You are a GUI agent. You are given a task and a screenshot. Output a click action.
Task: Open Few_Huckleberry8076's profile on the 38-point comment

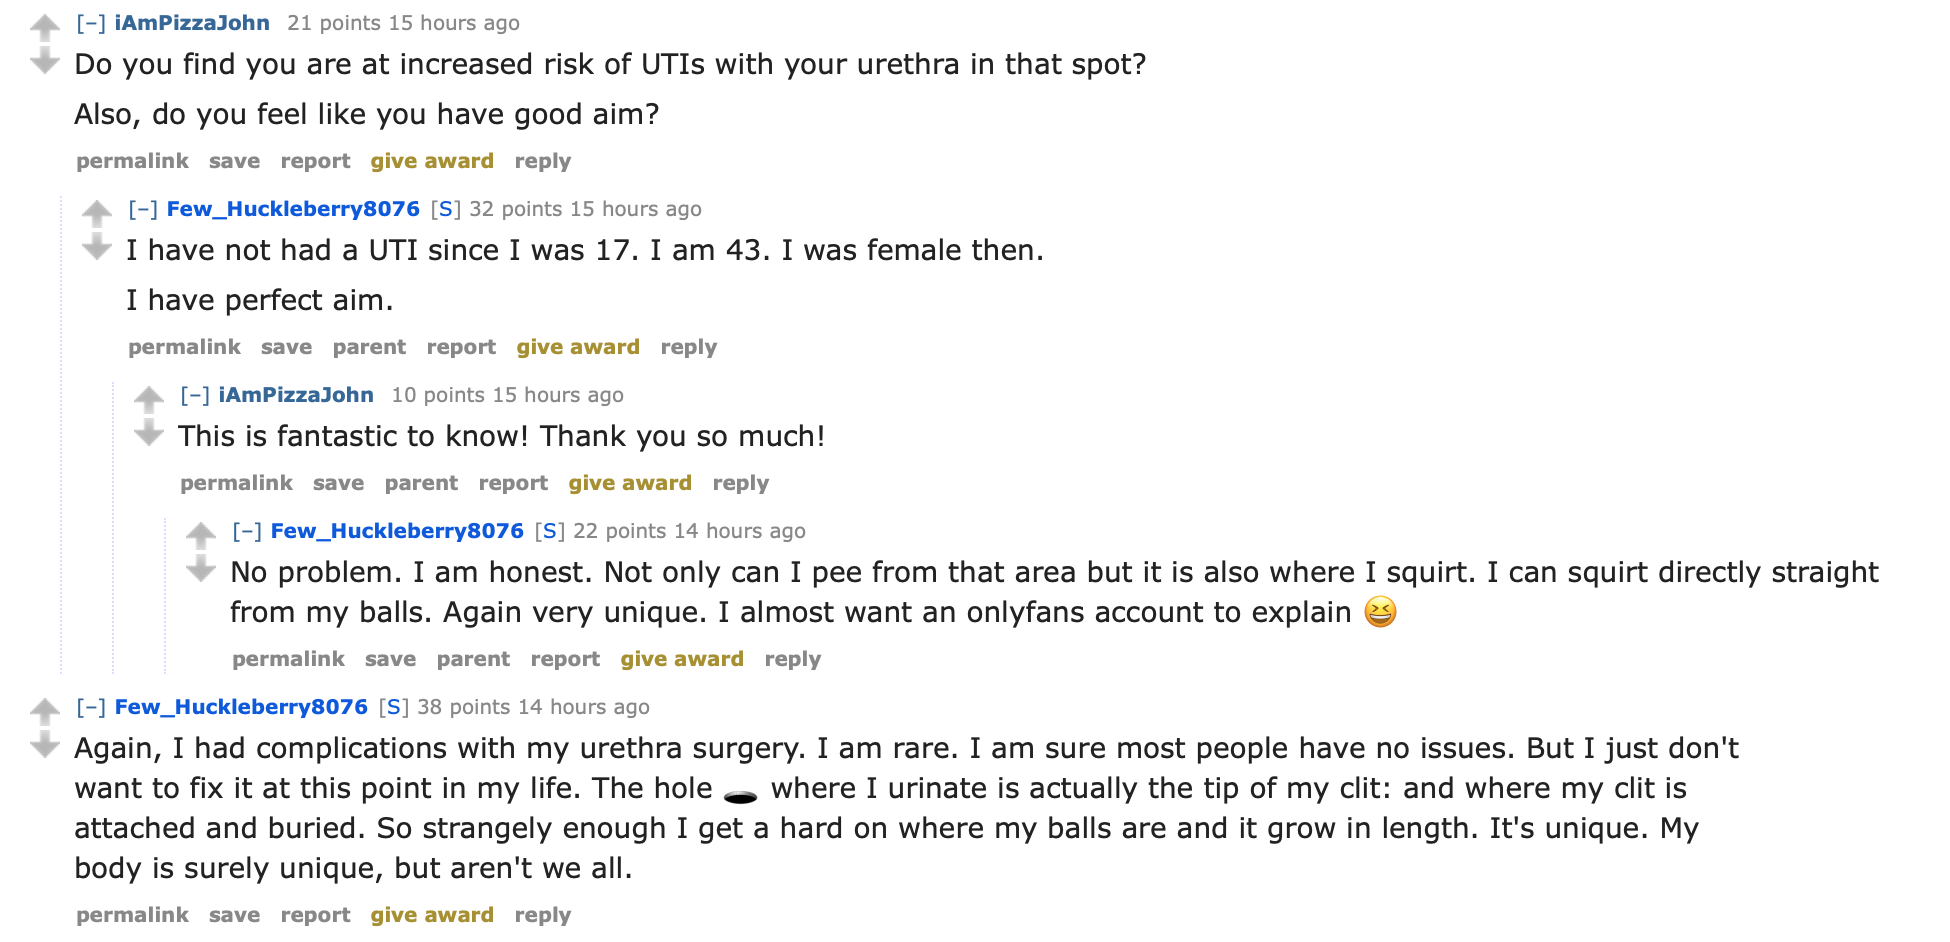241,707
